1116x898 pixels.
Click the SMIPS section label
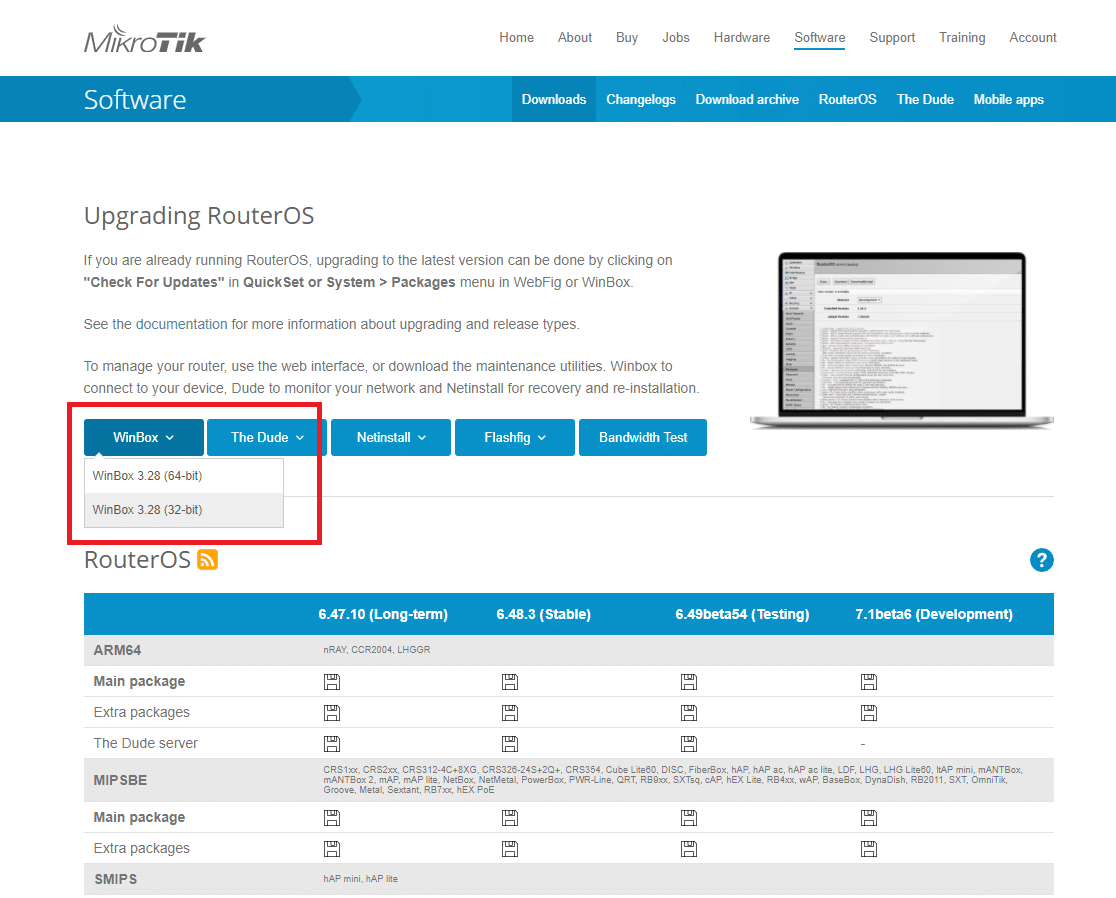[115, 879]
